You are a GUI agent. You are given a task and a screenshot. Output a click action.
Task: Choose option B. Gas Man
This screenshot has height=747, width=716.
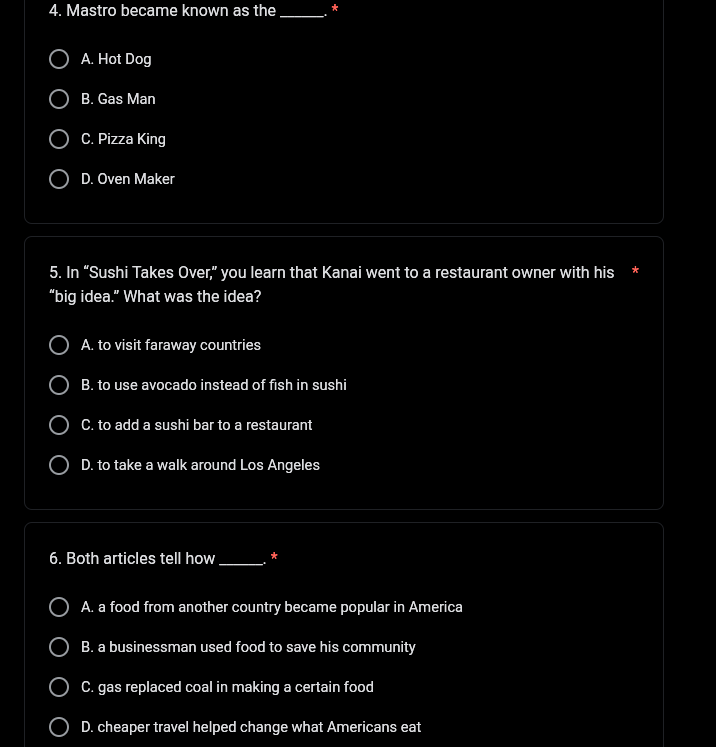tap(59, 99)
